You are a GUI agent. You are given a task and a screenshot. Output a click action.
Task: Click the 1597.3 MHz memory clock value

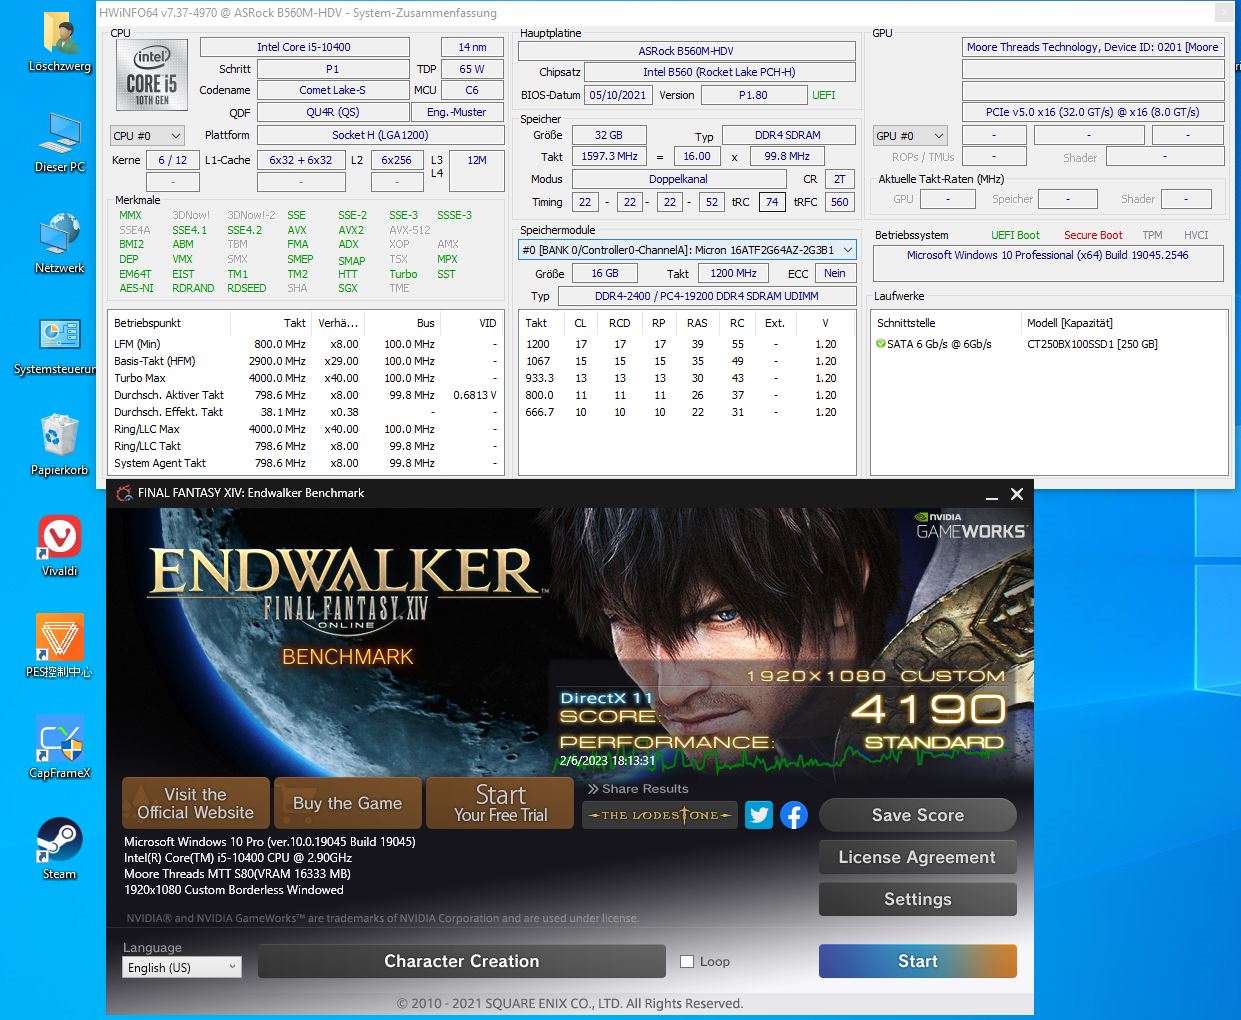coord(609,156)
